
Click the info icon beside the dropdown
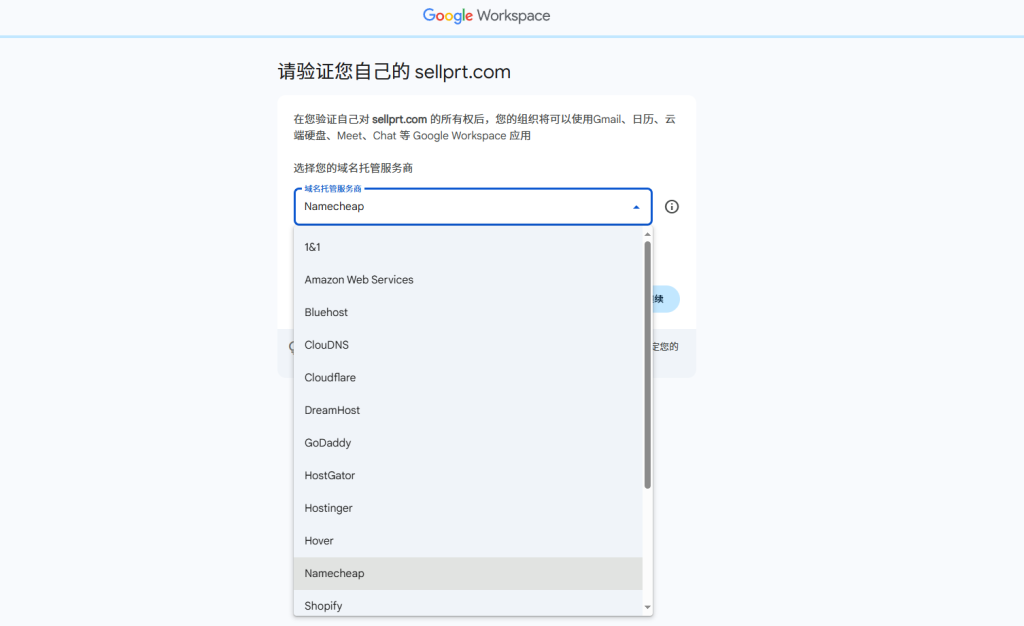point(671,206)
